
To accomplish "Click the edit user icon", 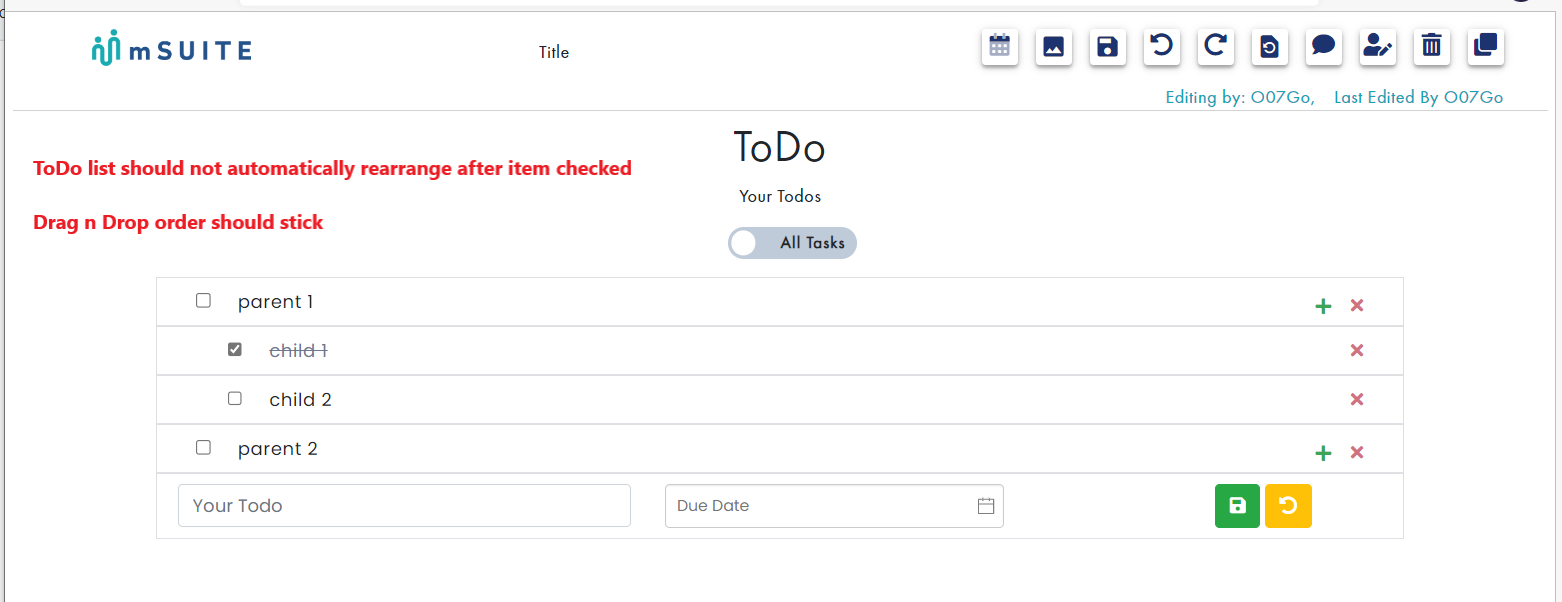I will coord(1377,46).
